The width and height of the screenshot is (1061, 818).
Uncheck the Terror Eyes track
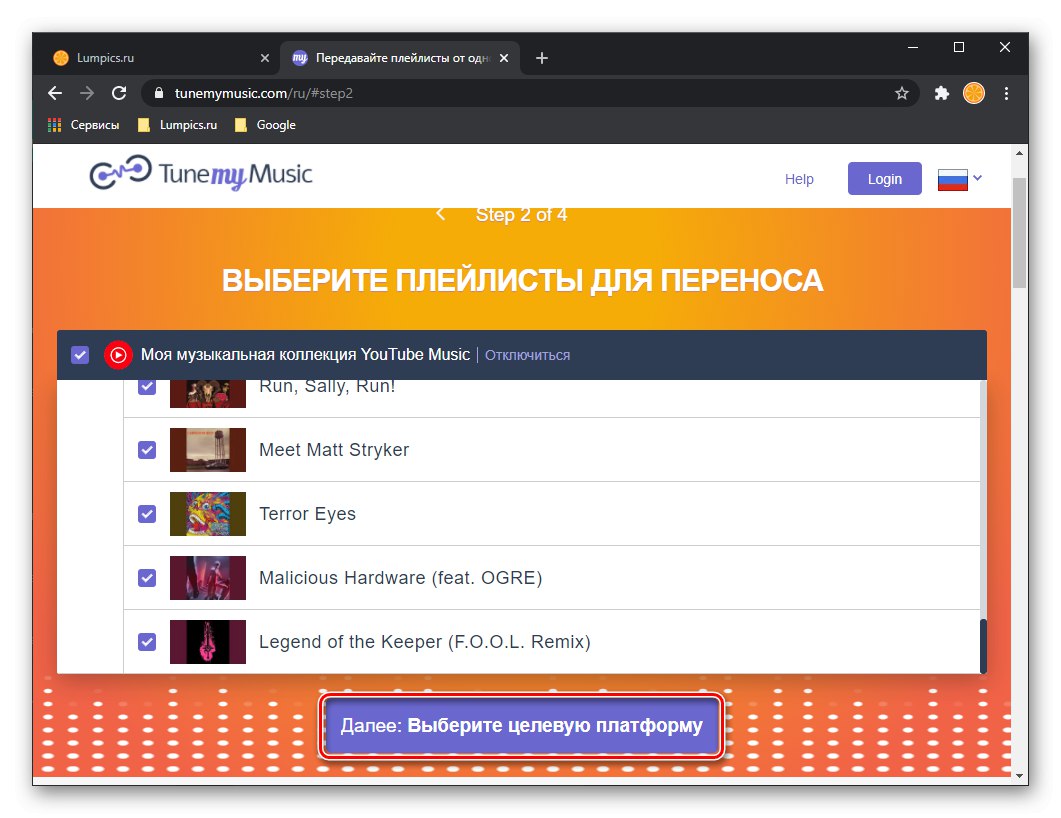(147, 514)
